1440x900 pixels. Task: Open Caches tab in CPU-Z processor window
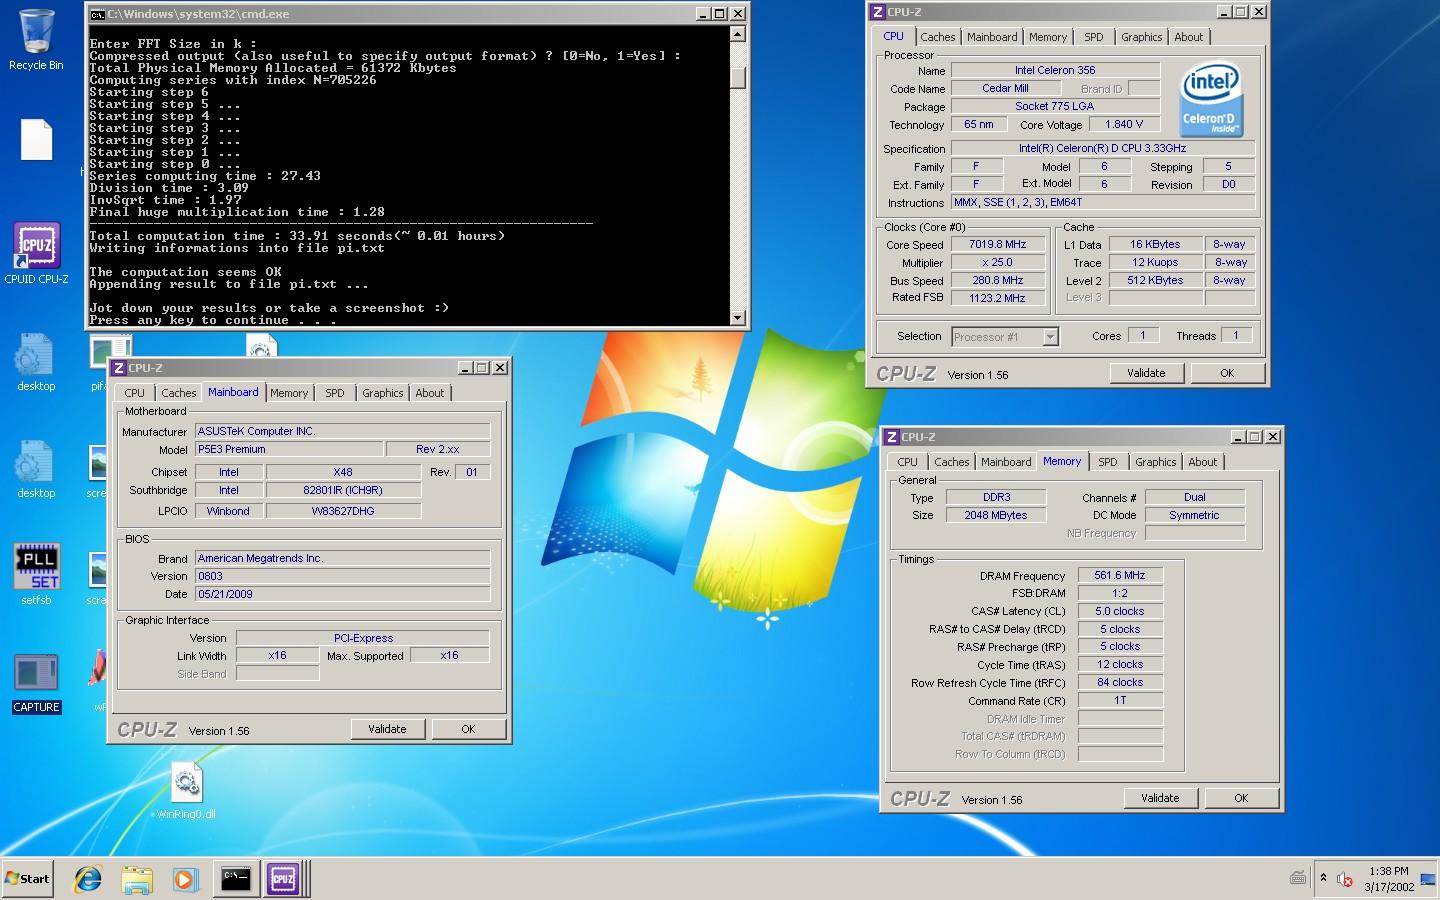click(938, 37)
